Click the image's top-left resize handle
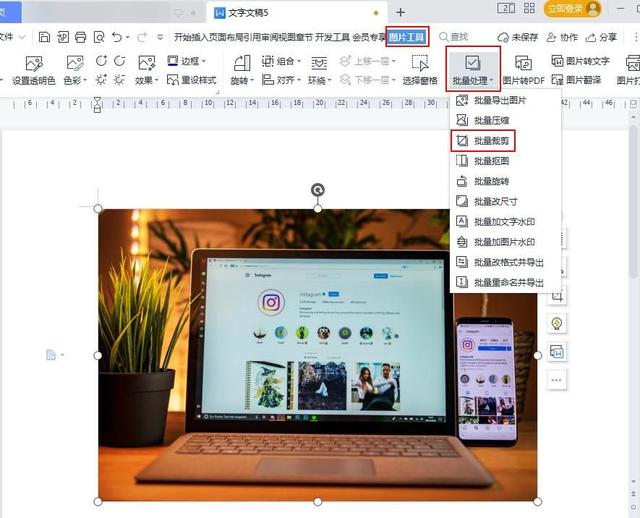Screen dimensions: 640x518 [98, 209]
